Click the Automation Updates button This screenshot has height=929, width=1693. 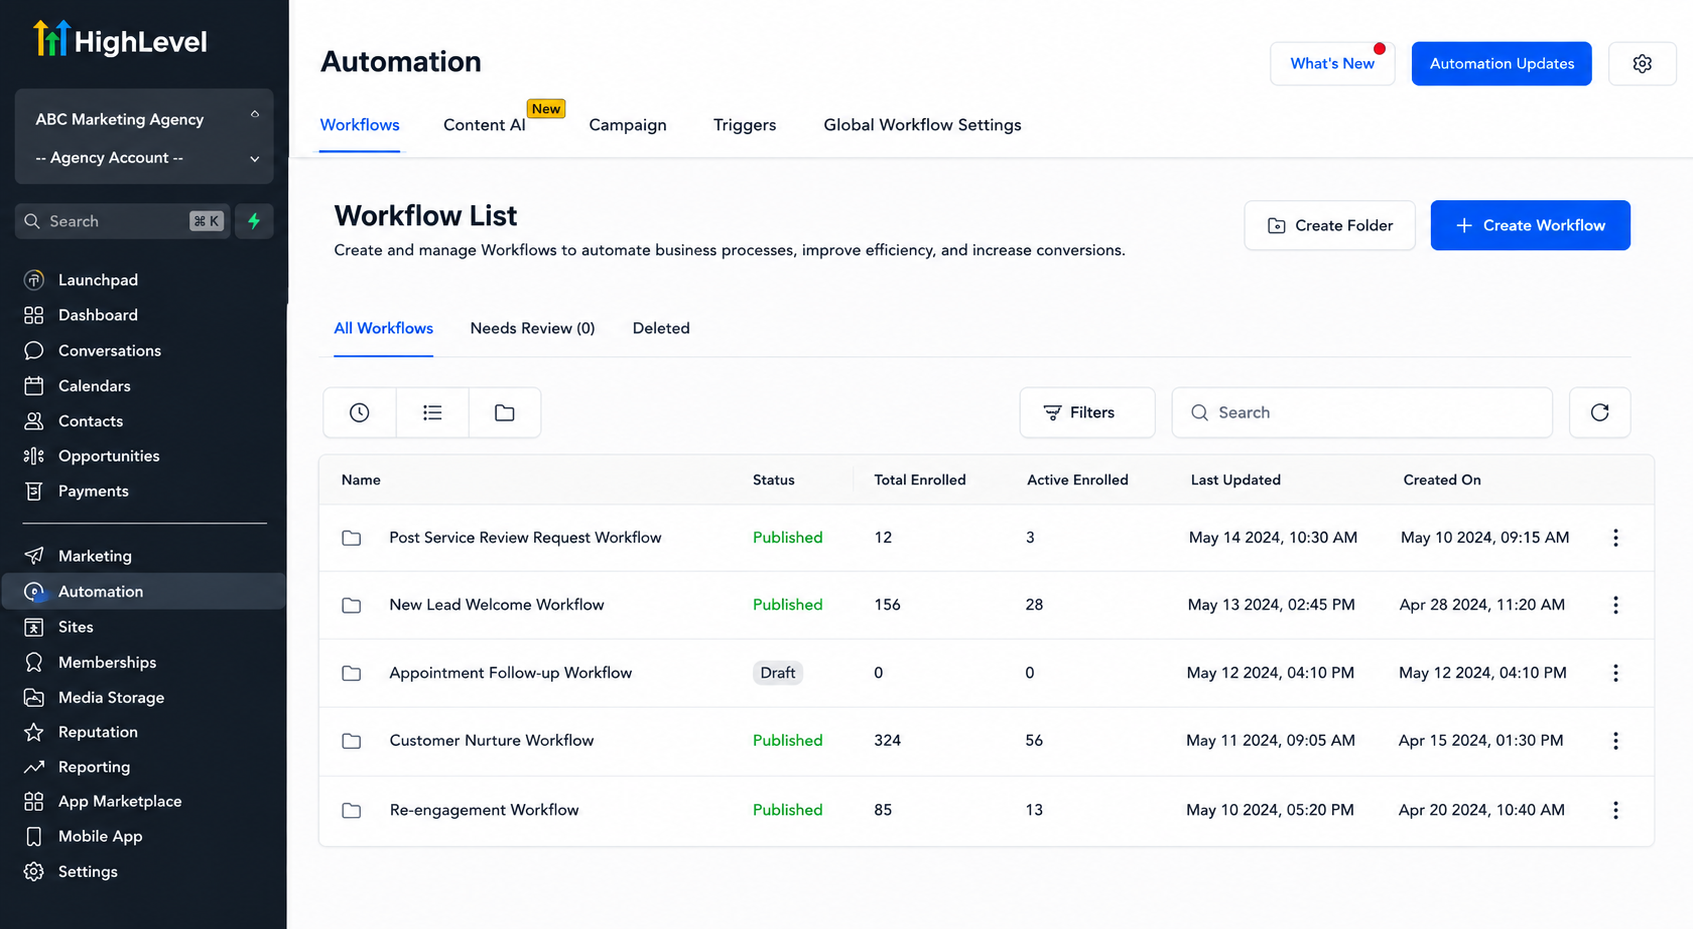tap(1502, 63)
